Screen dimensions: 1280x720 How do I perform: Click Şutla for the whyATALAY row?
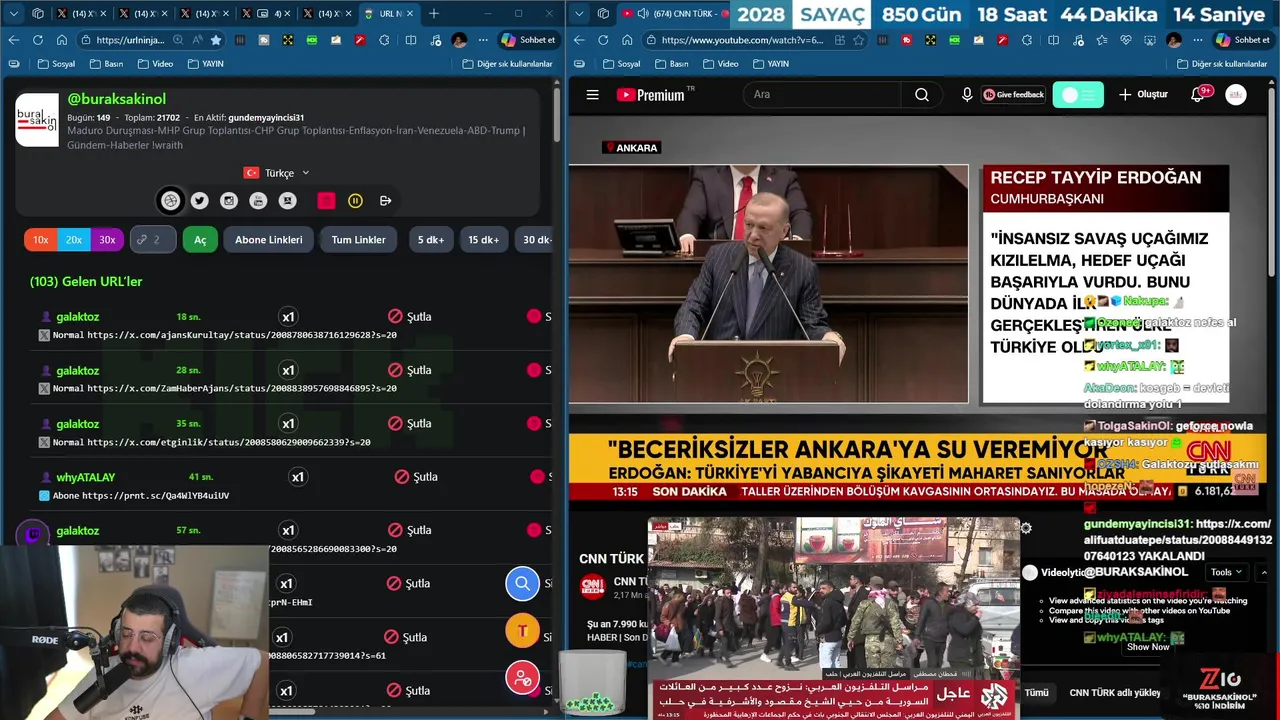click(416, 477)
